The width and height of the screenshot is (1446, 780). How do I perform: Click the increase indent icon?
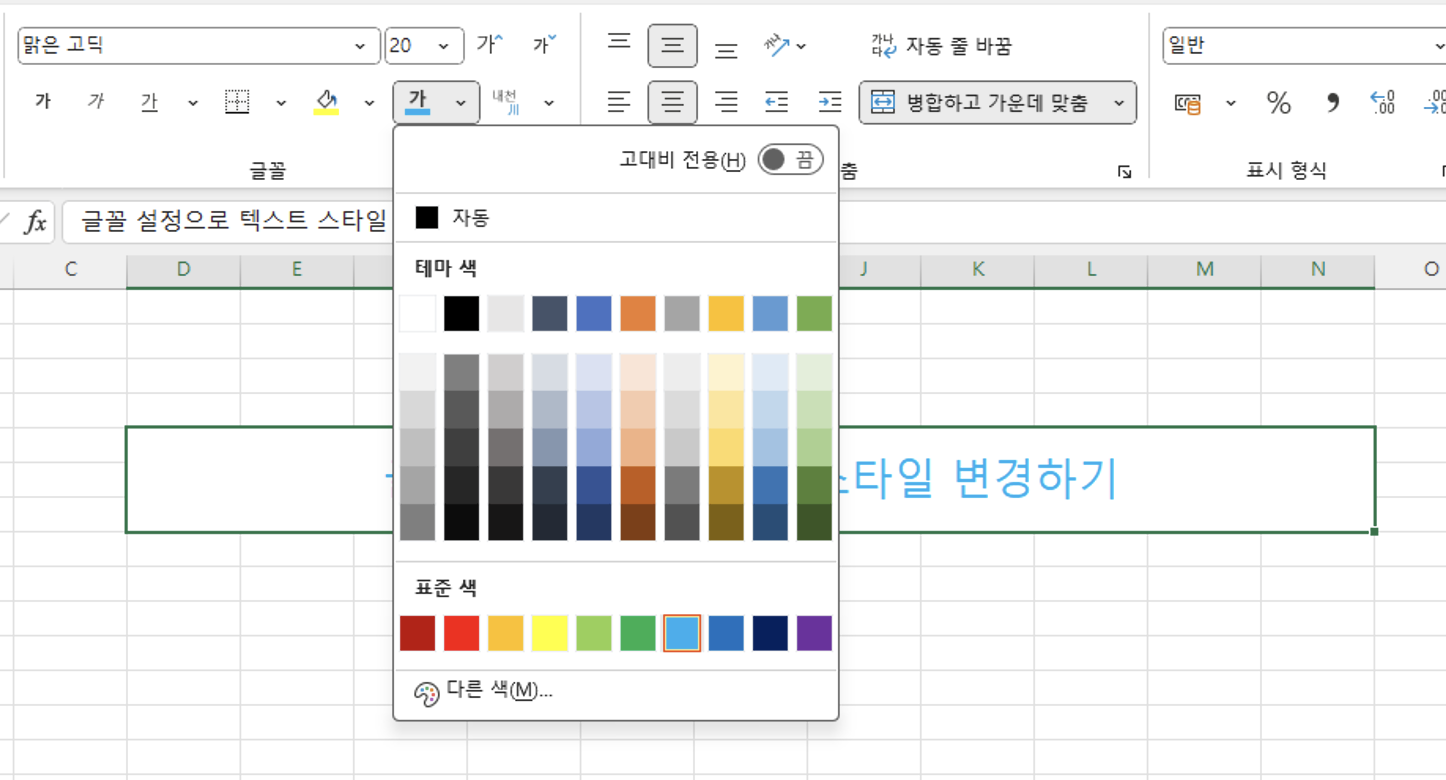pyautogui.click(x=830, y=102)
